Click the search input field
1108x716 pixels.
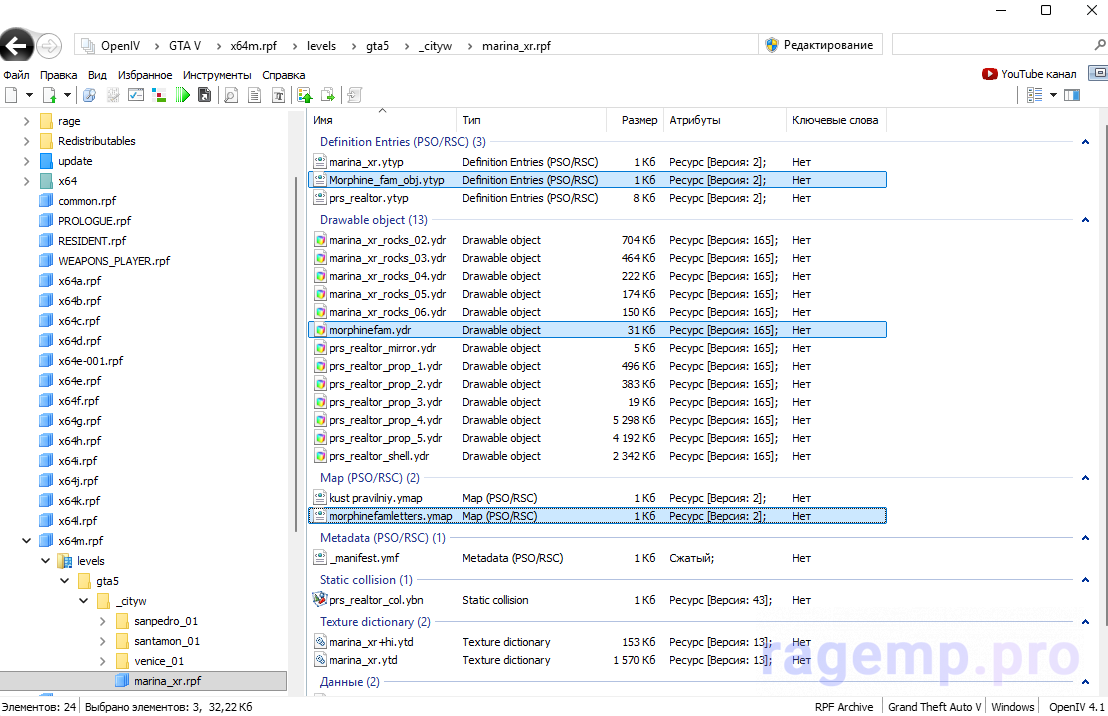coord(990,45)
